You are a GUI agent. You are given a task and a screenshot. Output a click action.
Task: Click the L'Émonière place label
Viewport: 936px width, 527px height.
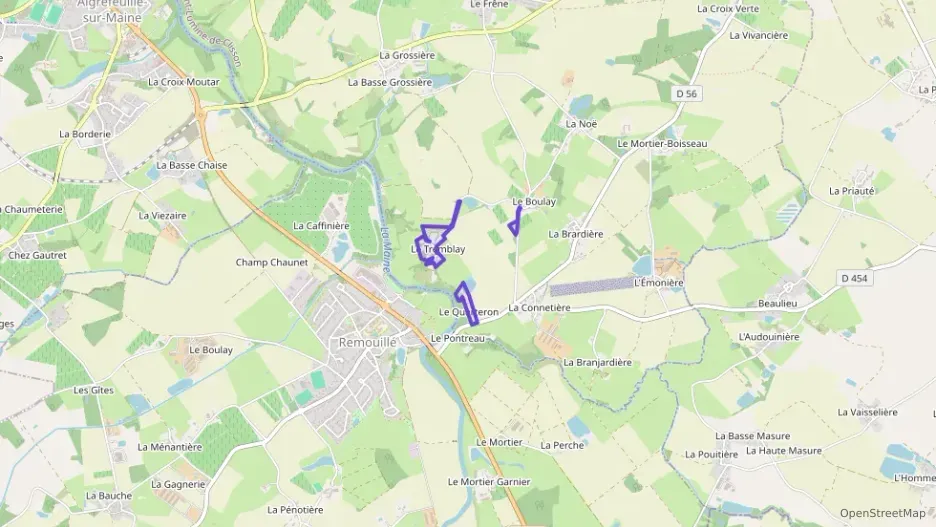[x=658, y=283]
